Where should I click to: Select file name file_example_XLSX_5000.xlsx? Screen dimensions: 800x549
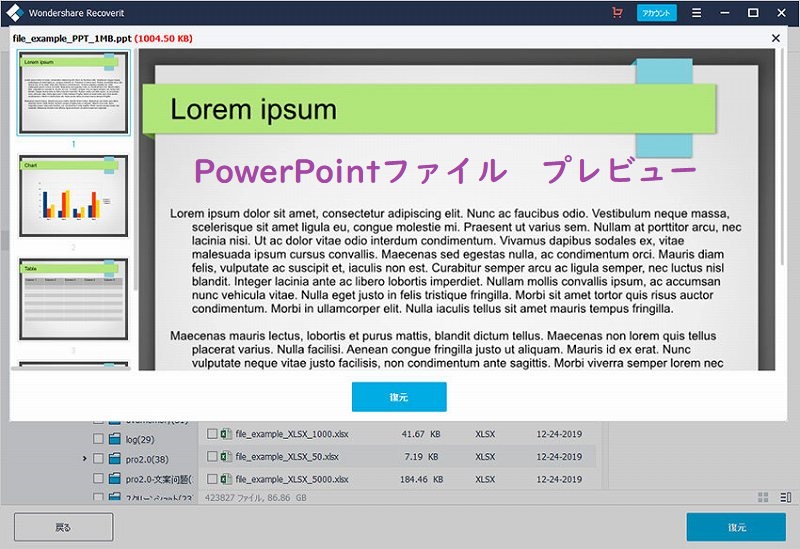[x=292, y=479]
